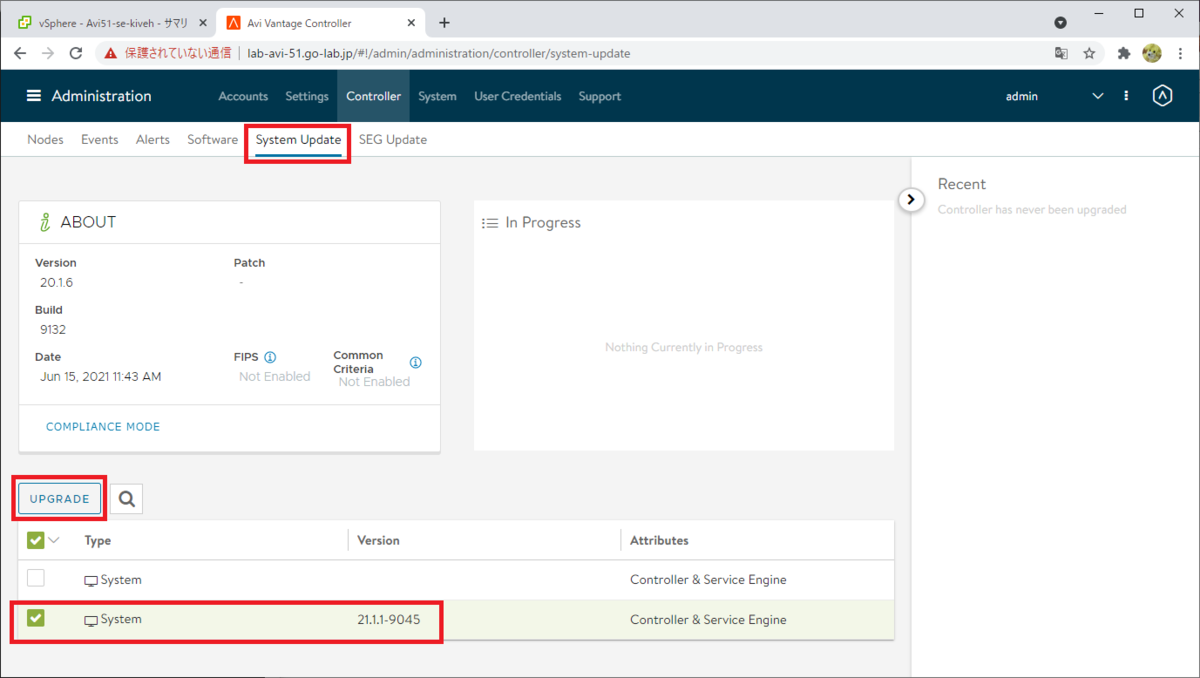Uncheck the 21.1.1-9045 System row checkbox

click(x=36, y=618)
